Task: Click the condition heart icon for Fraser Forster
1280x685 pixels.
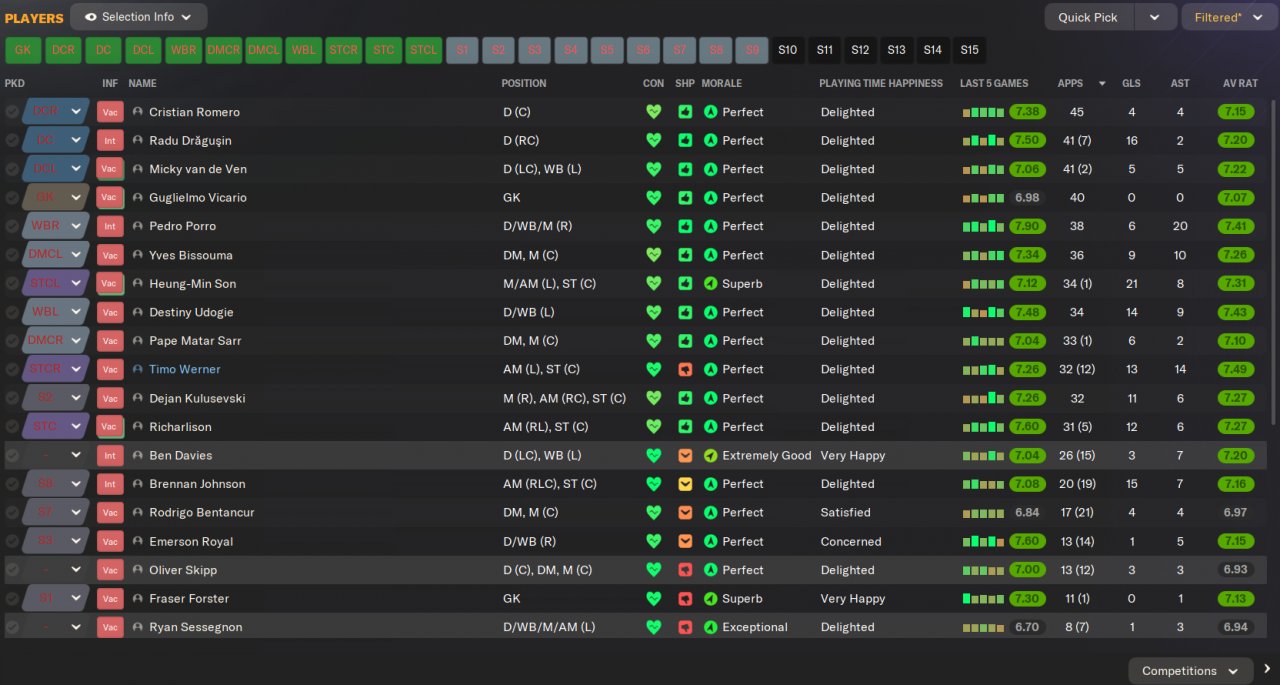Action: pos(654,599)
